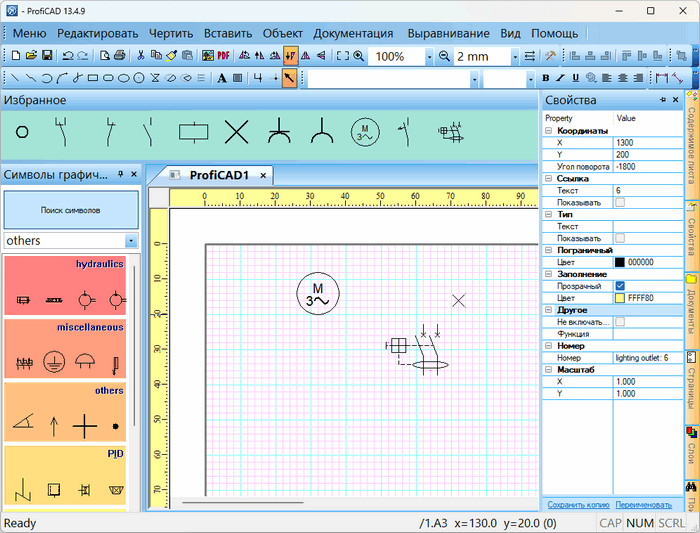
Task: Click the Cut scissors icon
Action: 141,56
